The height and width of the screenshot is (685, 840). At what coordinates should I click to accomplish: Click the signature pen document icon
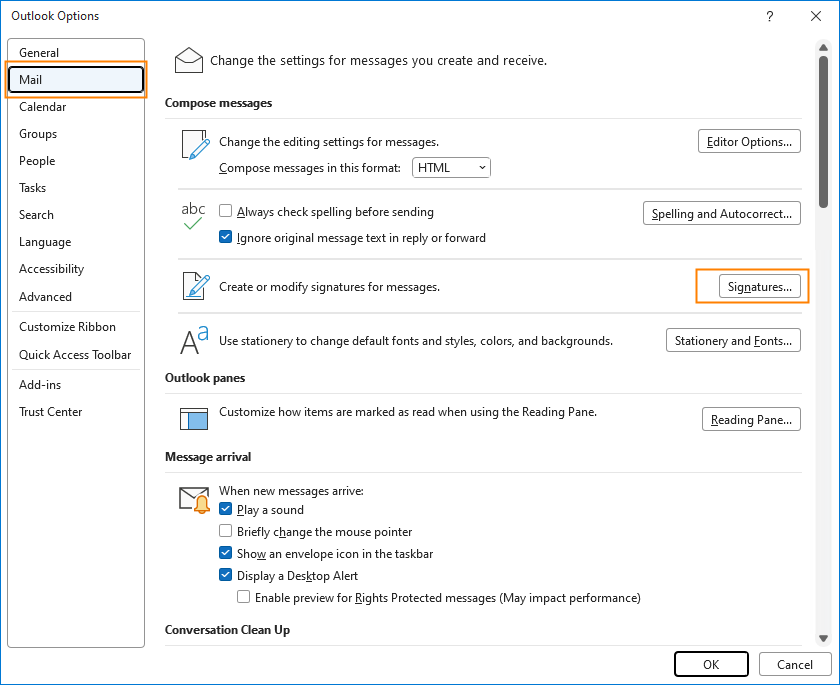coord(196,286)
